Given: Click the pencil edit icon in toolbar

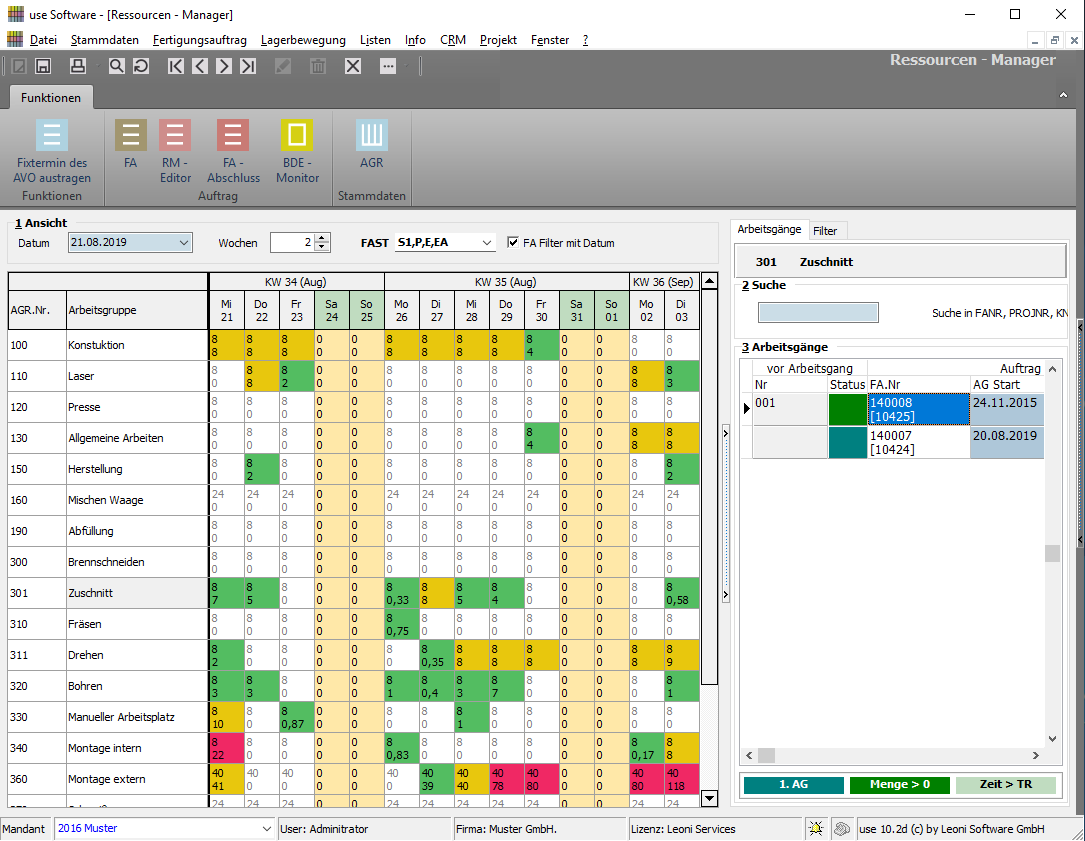Looking at the screenshot, I should click(x=283, y=66).
